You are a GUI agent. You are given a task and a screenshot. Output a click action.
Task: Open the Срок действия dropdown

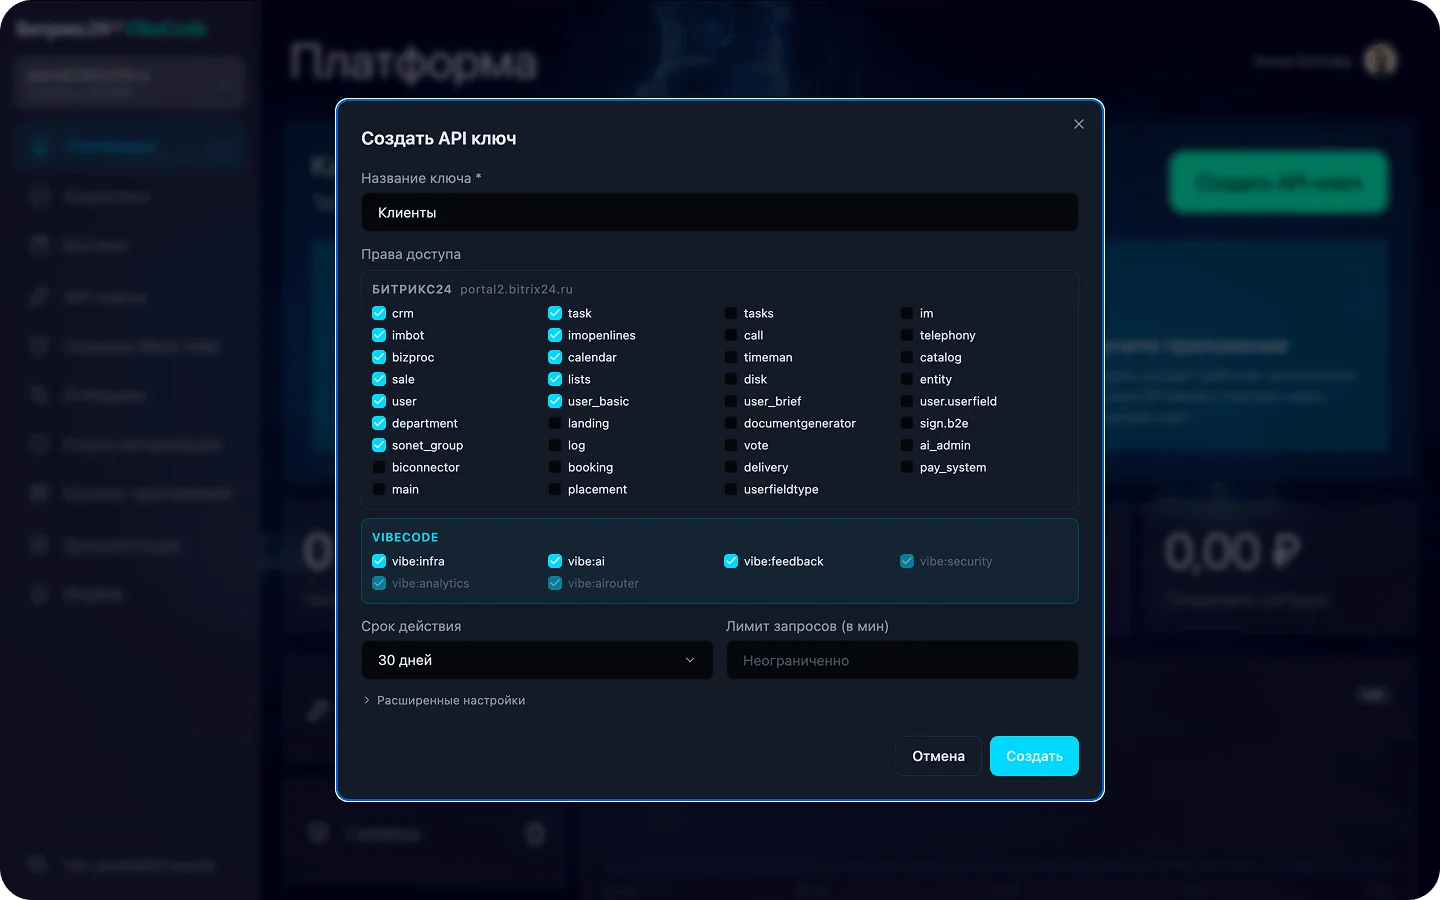pos(536,660)
